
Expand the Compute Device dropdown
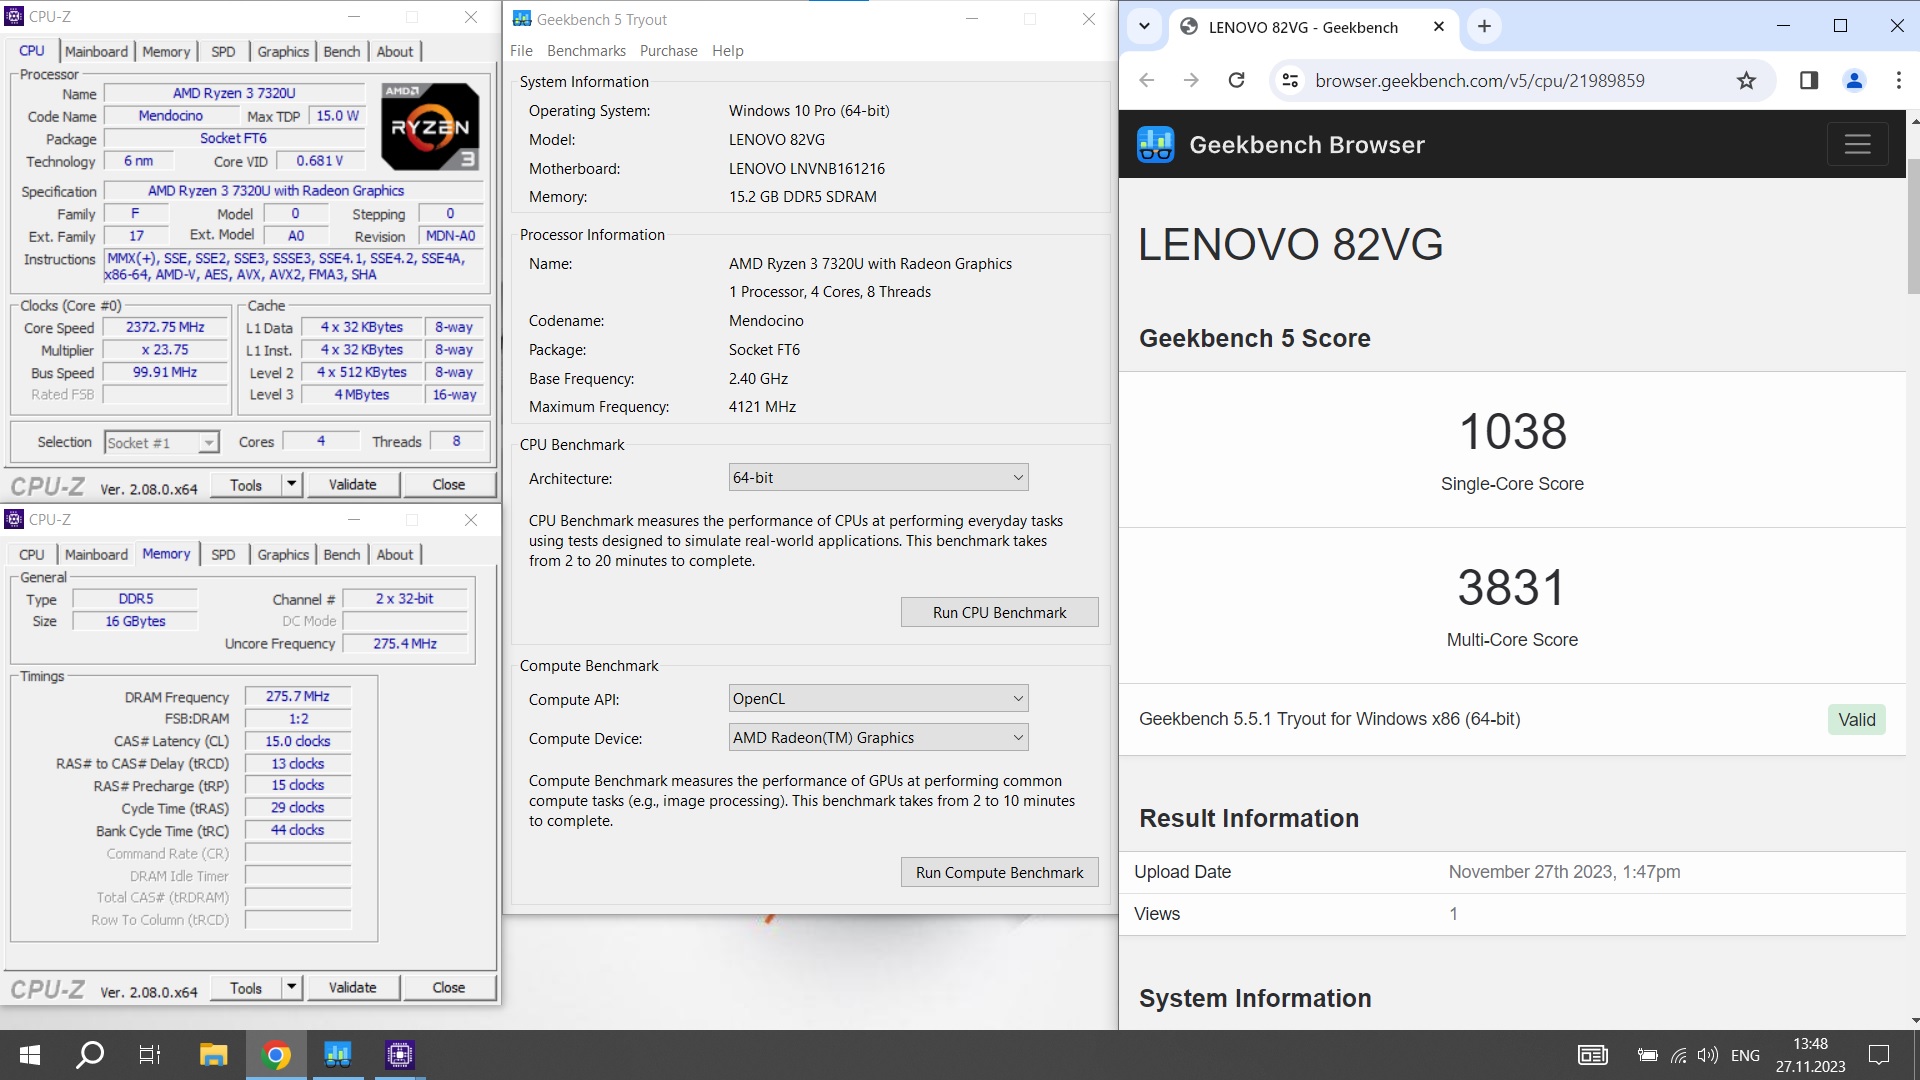(878, 738)
